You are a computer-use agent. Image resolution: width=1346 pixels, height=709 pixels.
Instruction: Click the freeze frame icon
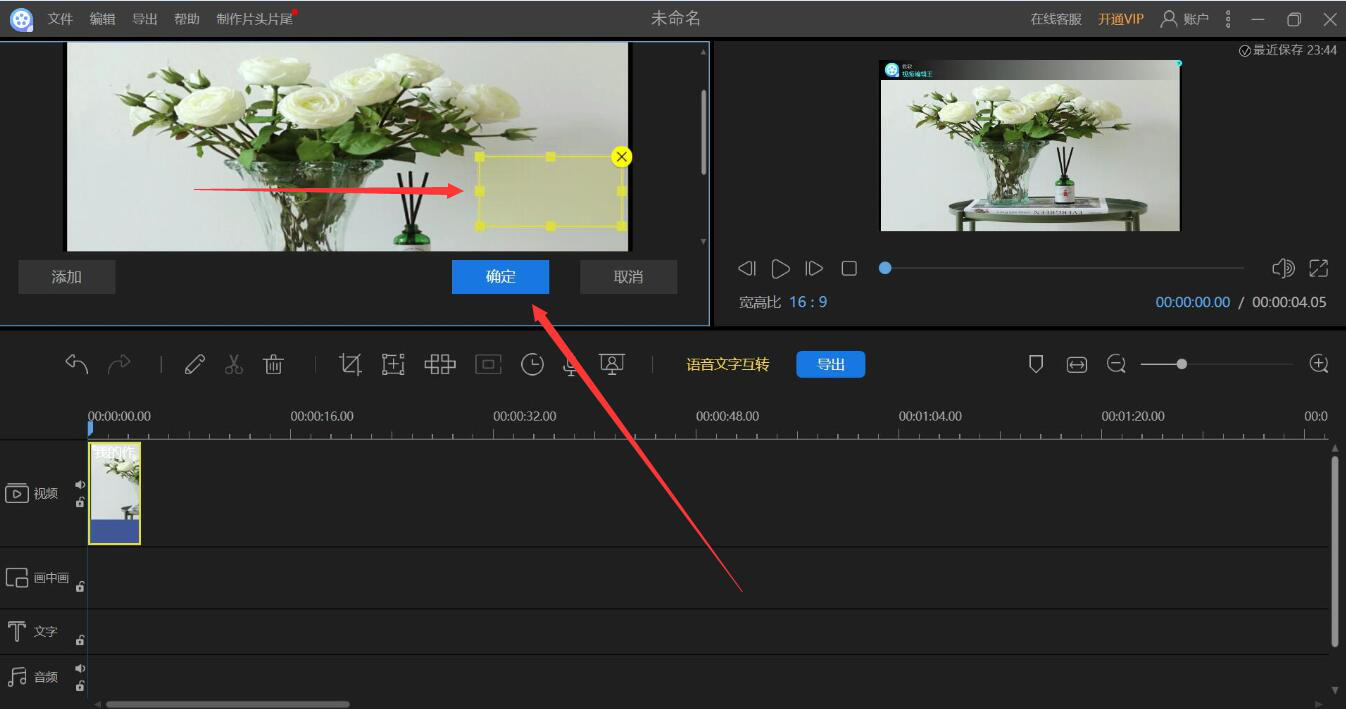tap(488, 364)
